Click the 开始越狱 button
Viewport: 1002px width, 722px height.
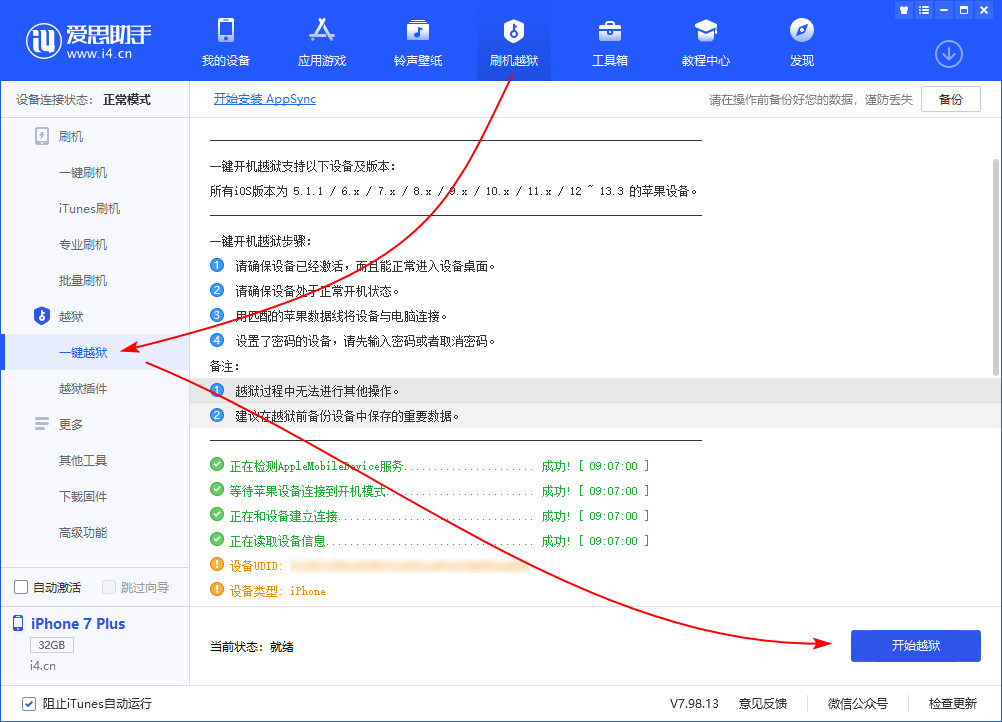pos(916,646)
